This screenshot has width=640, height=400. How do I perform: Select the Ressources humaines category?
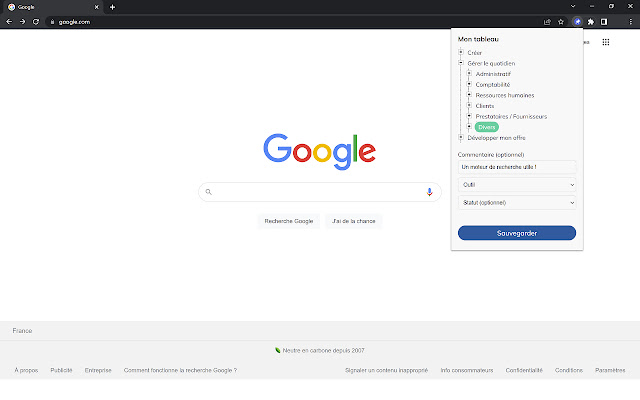(x=505, y=95)
